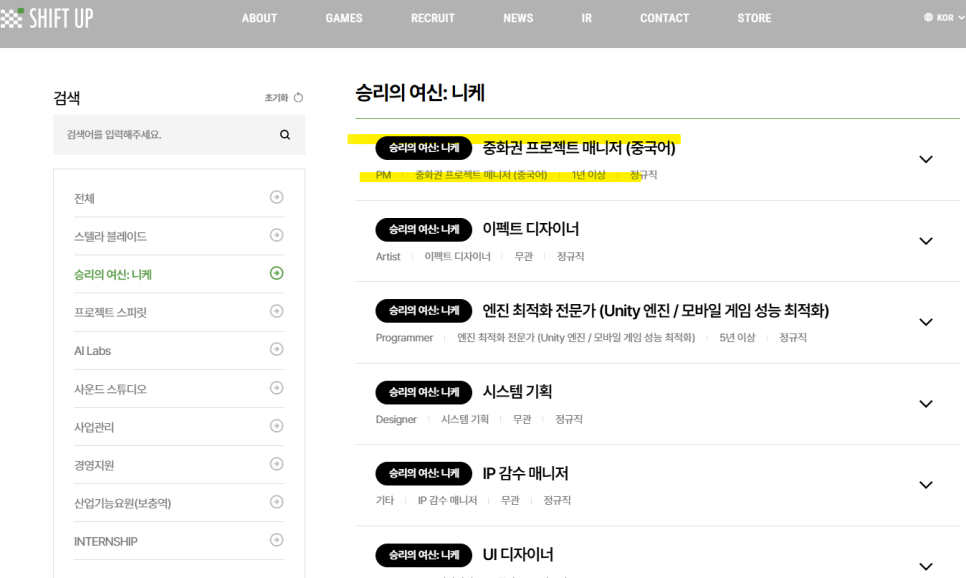Viewport: 966px width, 578px height.
Task: Open the 시스템 기획 job title
Action: [x=517, y=392]
